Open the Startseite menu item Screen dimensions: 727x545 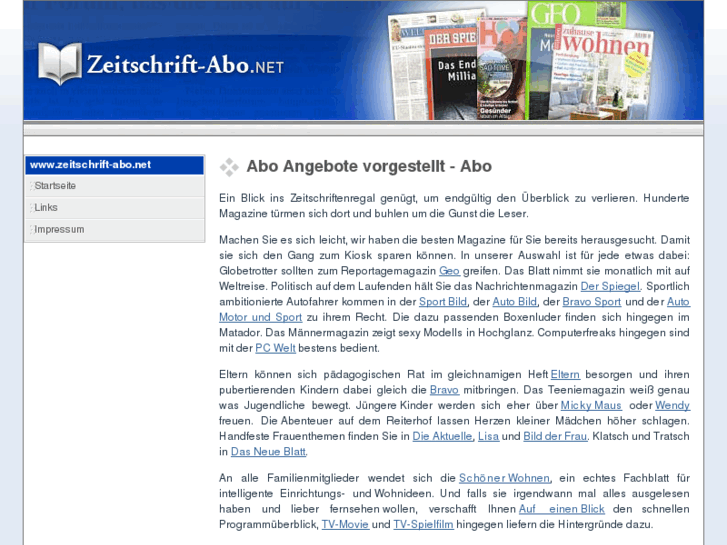click(115, 186)
